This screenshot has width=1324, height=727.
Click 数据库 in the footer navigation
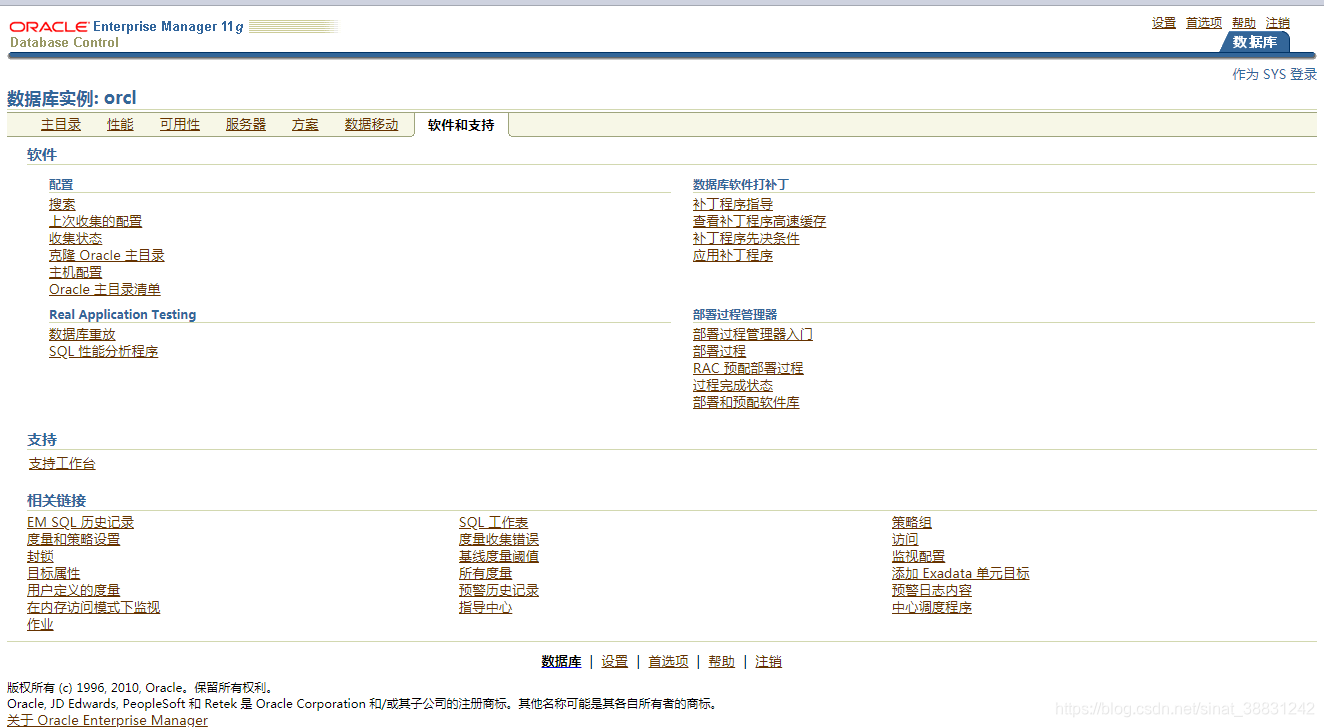[561, 661]
